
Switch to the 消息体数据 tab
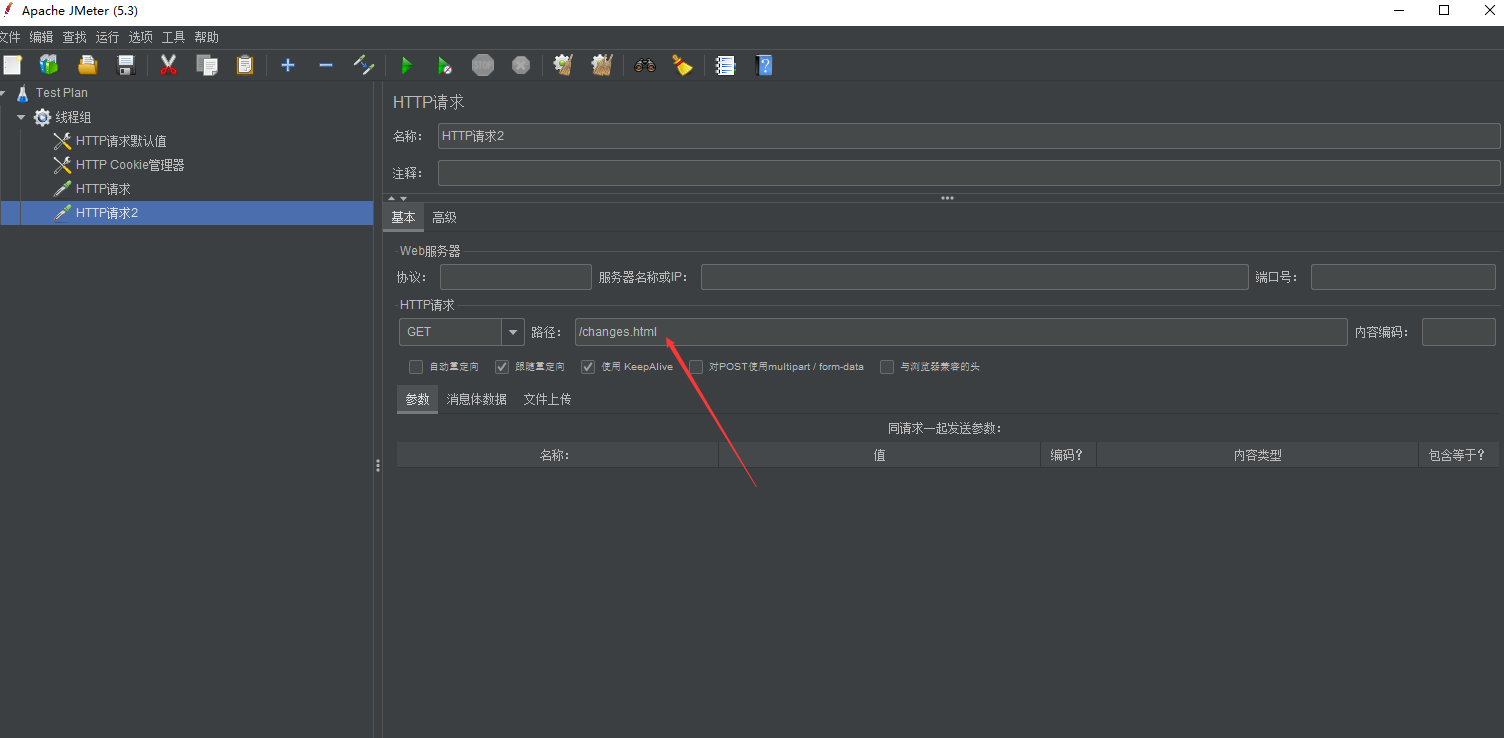click(477, 398)
